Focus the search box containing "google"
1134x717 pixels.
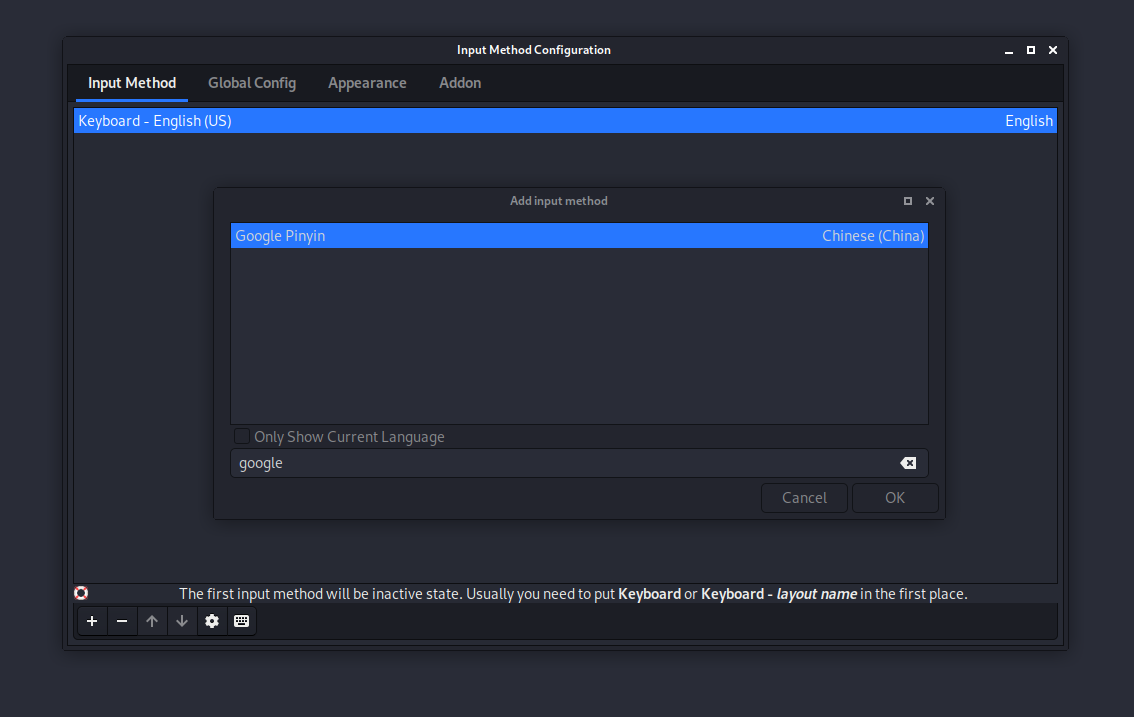pos(560,463)
